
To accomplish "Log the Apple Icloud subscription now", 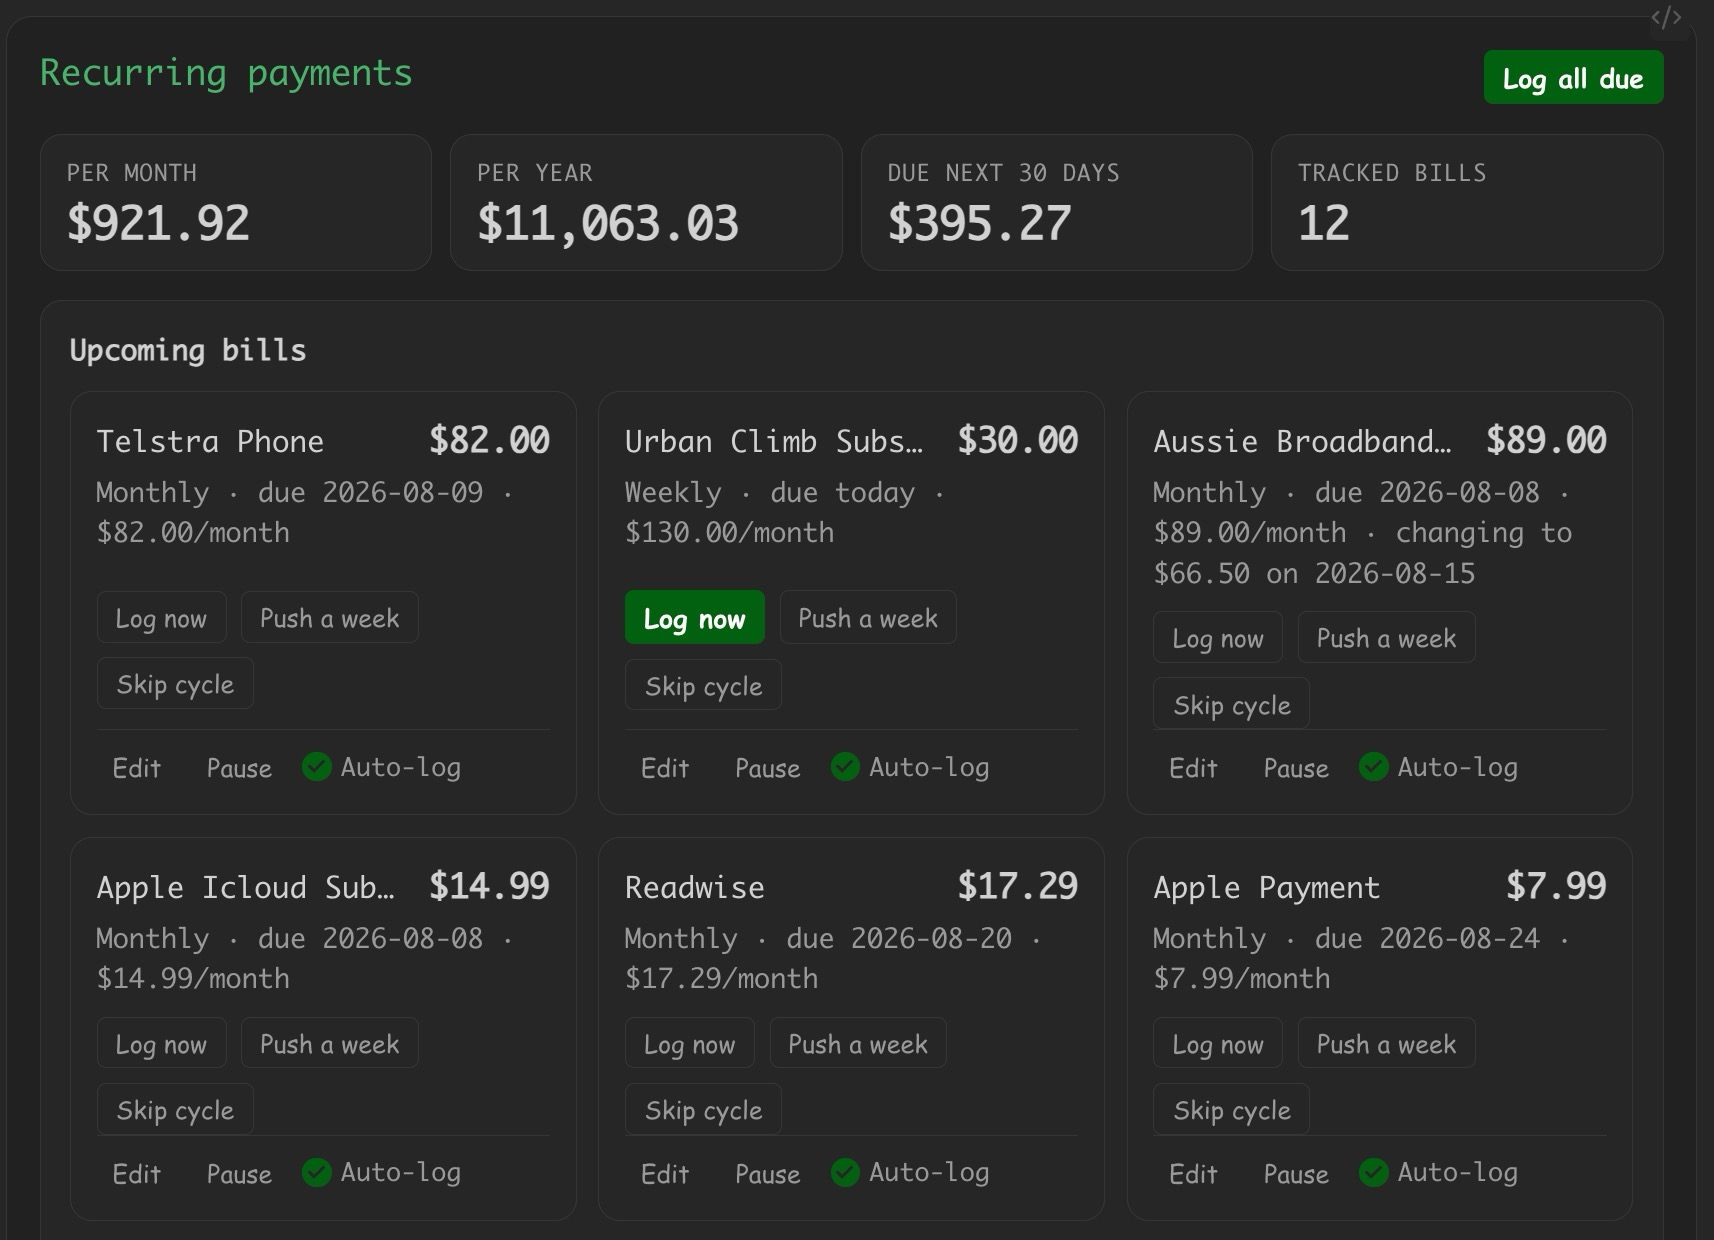I will (162, 1043).
